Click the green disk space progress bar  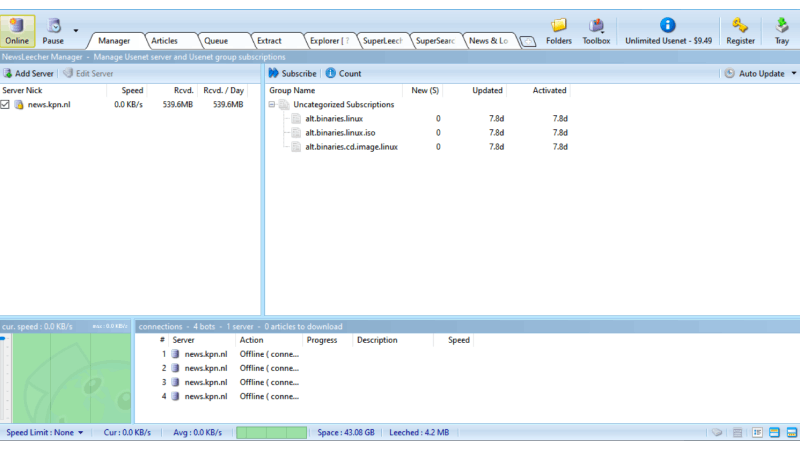click(271, 433)
